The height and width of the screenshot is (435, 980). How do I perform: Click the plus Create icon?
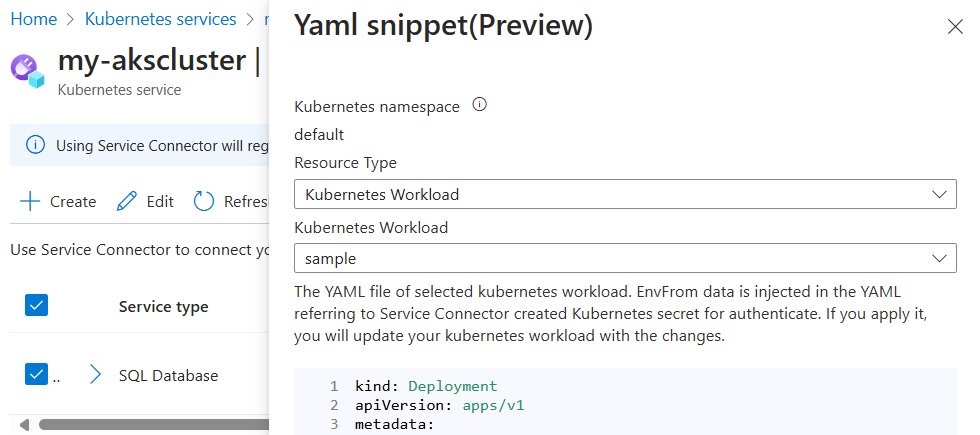[x=31, y=201]
